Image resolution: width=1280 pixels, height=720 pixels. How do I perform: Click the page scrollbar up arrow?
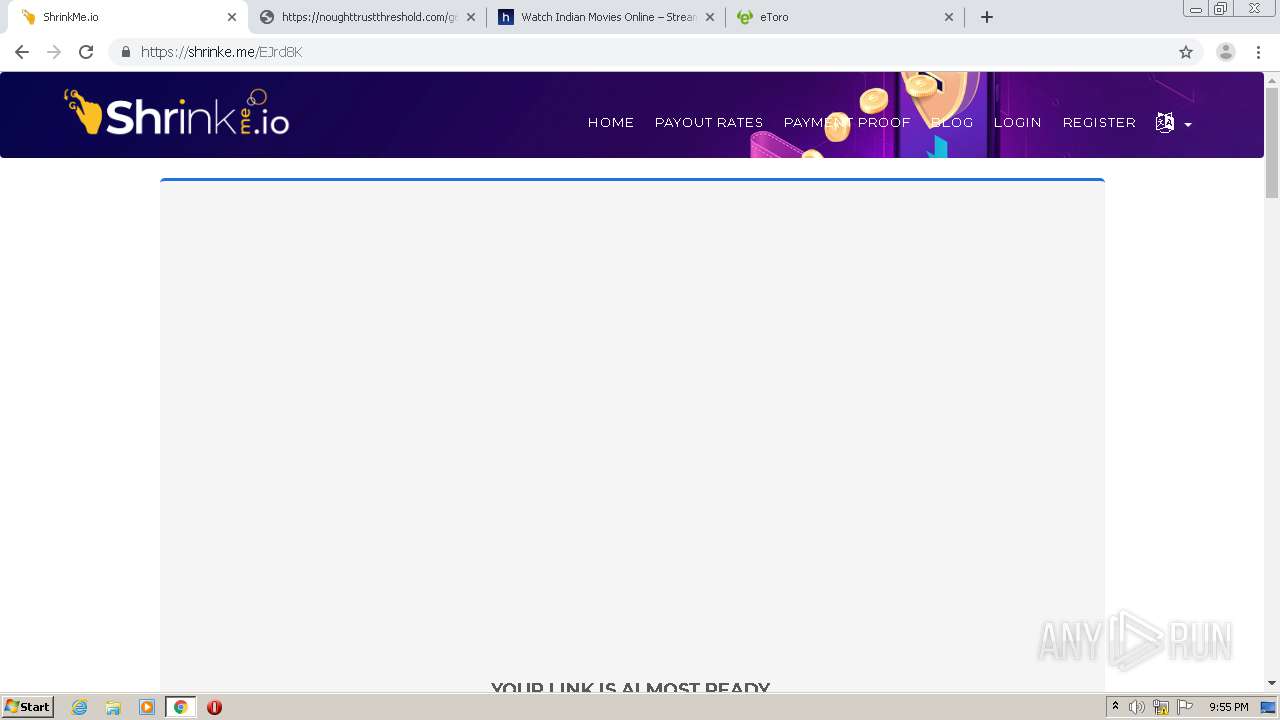(x=1272, y=79)
